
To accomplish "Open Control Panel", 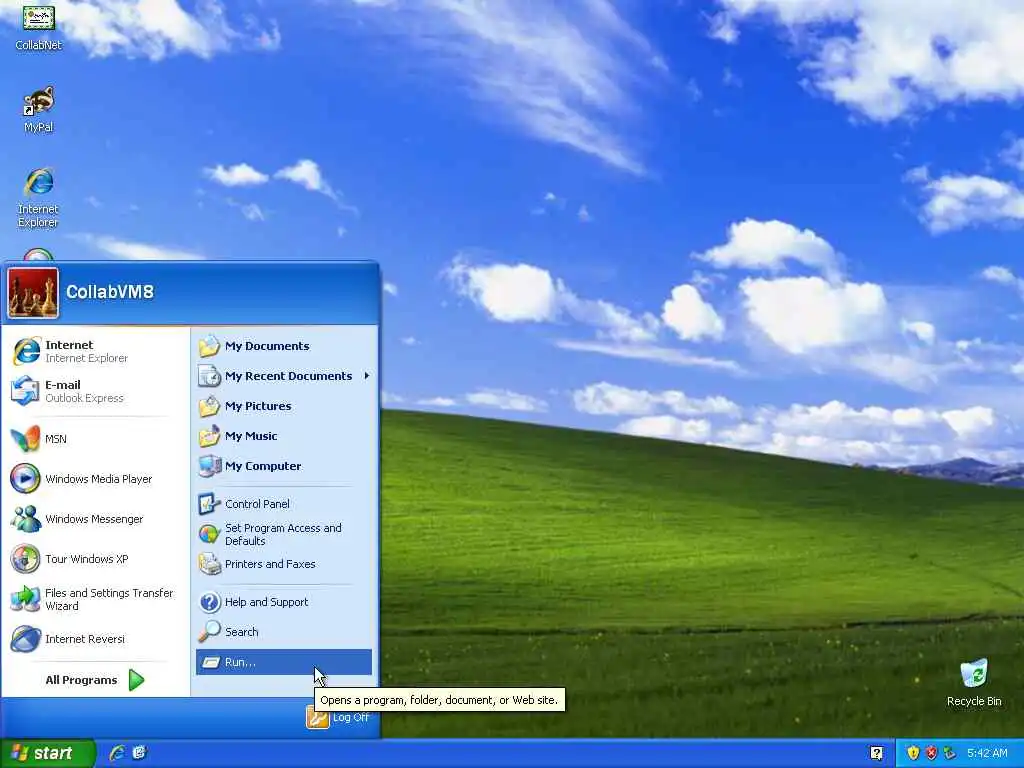I will point(284,504).
